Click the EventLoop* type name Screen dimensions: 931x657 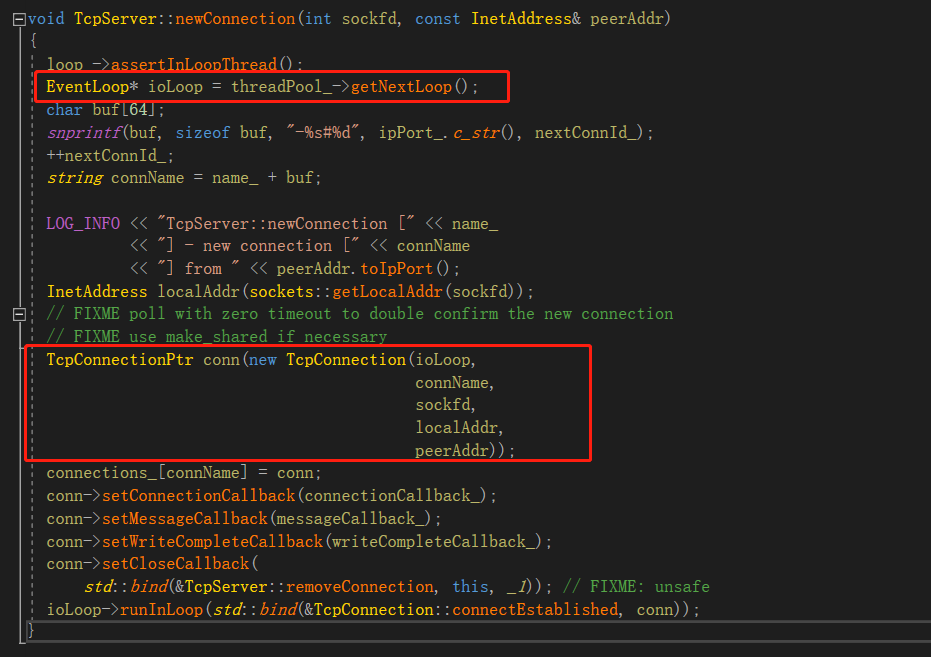point(92,87)
